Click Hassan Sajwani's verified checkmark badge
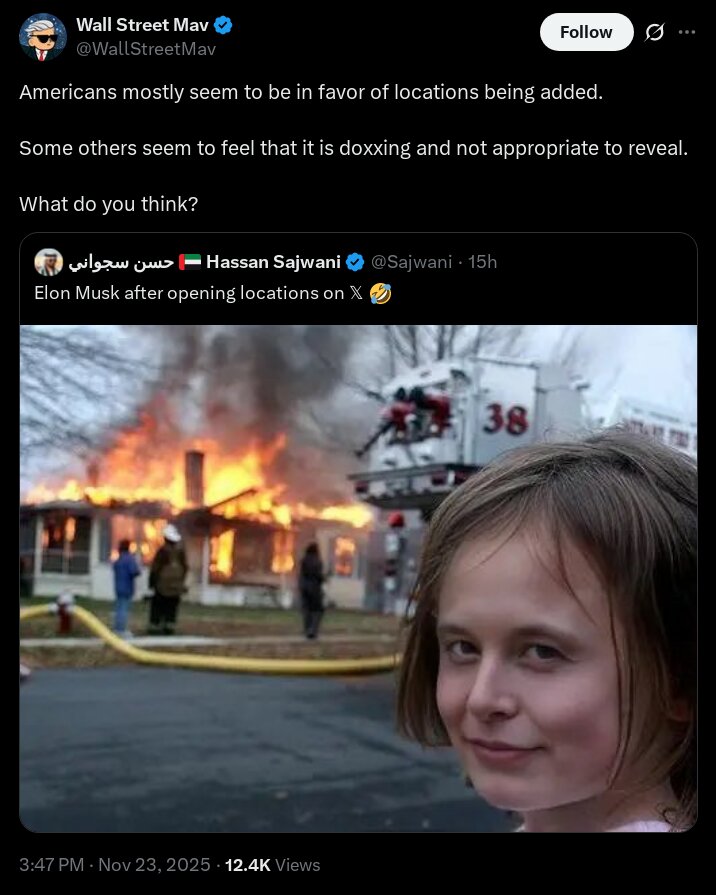 coord(355,262)
